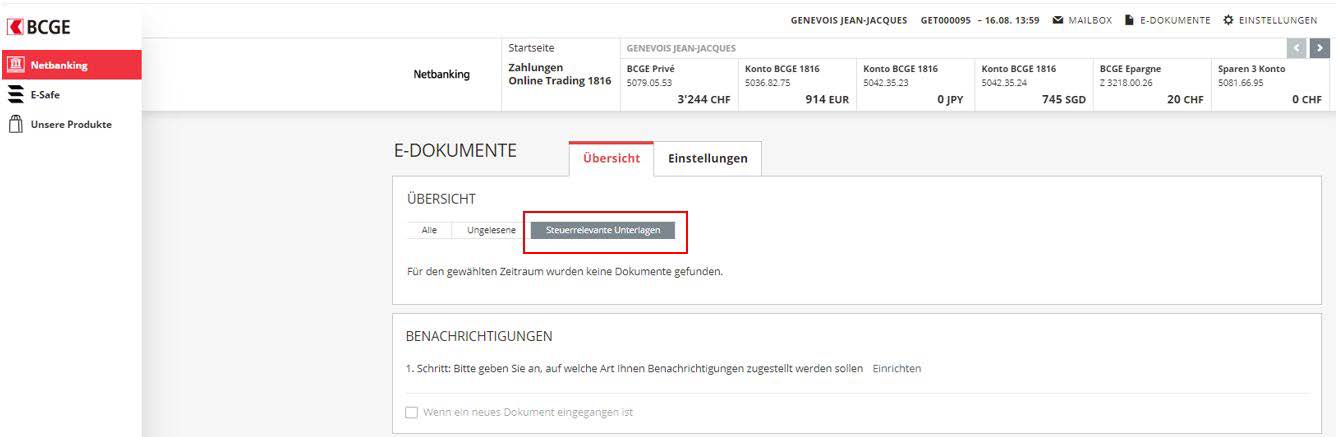Click the Unsere Produkte bag icon
The height and width of the screenshot is (437, 1336).
pos(15,125)
